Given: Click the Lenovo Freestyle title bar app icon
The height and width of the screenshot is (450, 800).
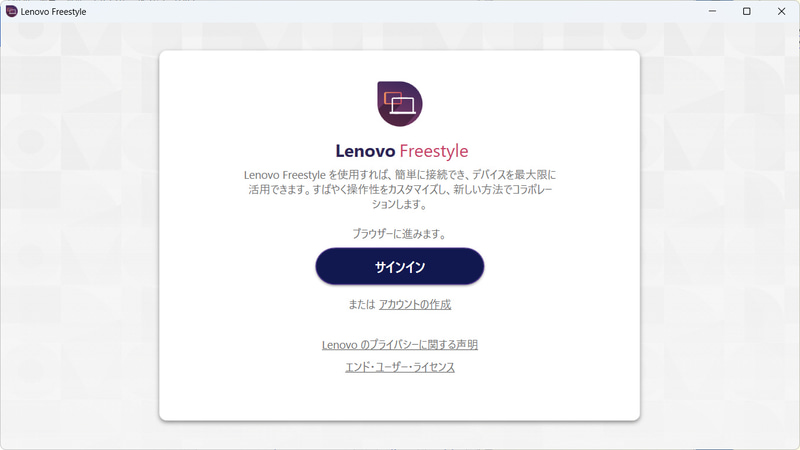Looking at the screenshot, I should click(x=11, y=11).
